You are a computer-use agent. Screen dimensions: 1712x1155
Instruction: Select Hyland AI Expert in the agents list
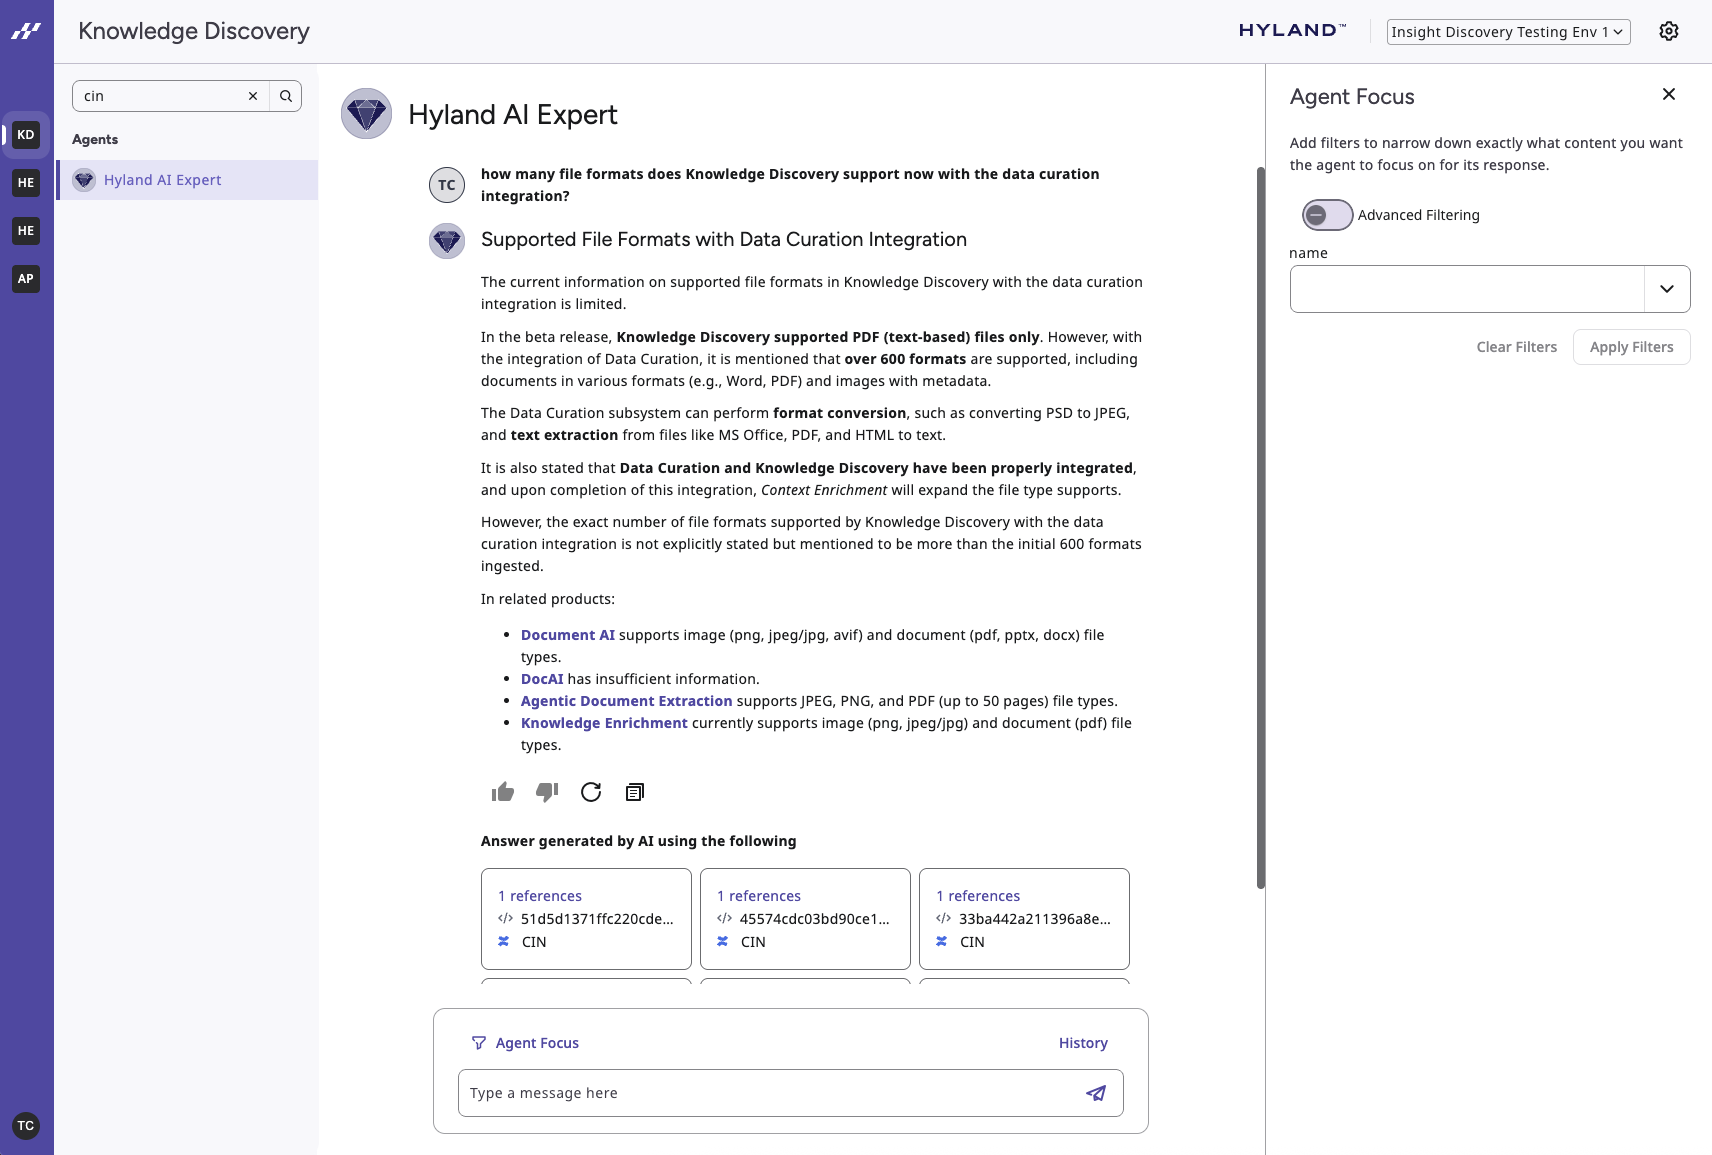(x=188, y=180)
